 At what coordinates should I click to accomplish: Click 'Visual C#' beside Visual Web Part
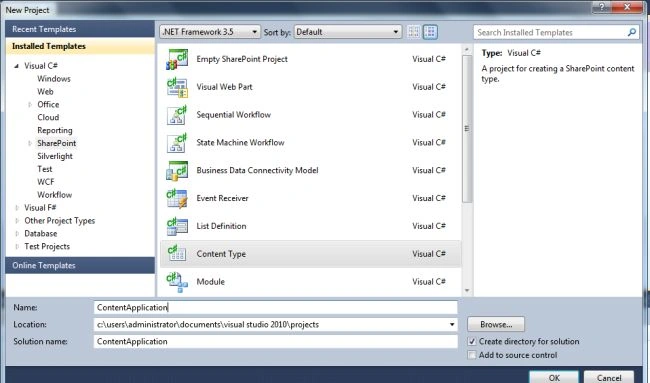[x=429, y=87]
